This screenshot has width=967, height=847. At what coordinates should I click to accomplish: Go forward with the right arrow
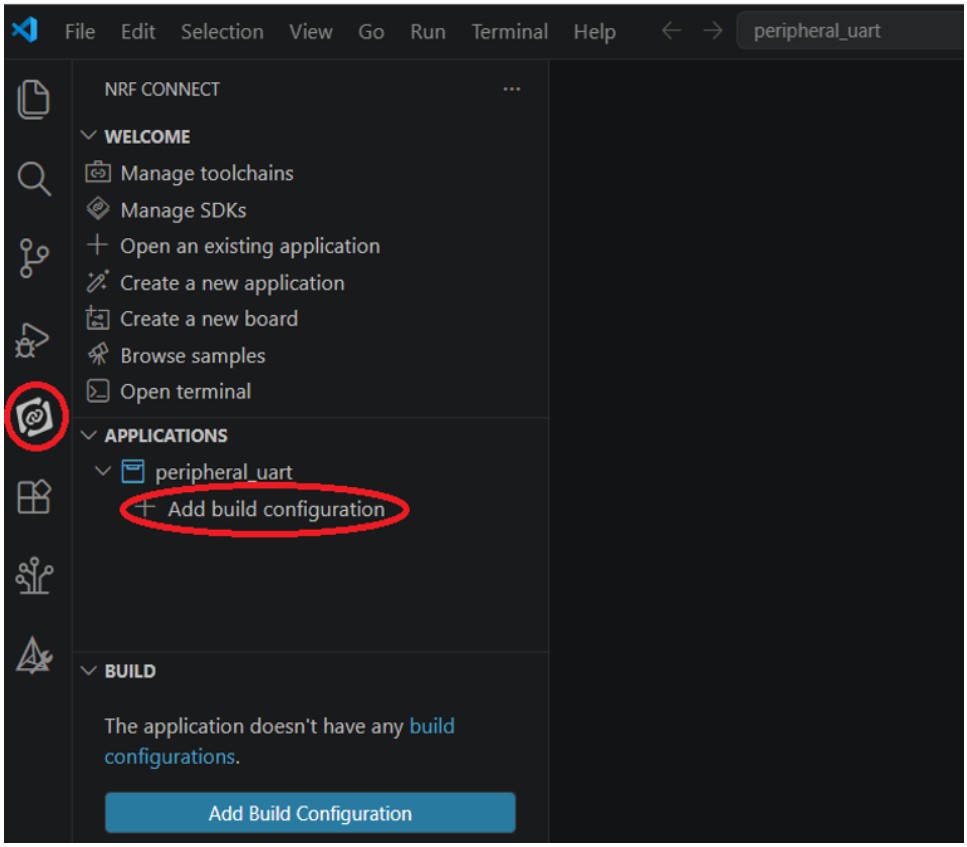[x=712, y=30]
